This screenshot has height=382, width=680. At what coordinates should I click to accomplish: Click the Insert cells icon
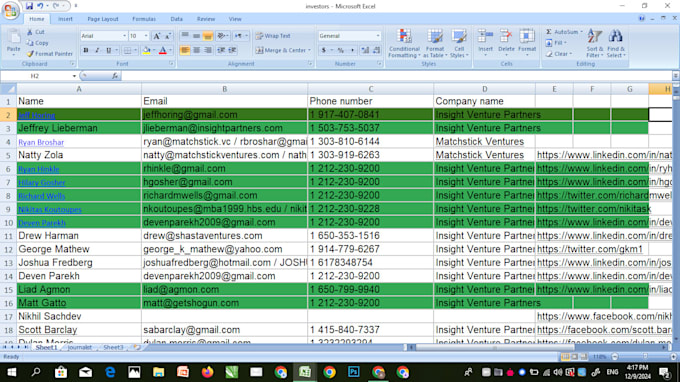tap(485, 36)
